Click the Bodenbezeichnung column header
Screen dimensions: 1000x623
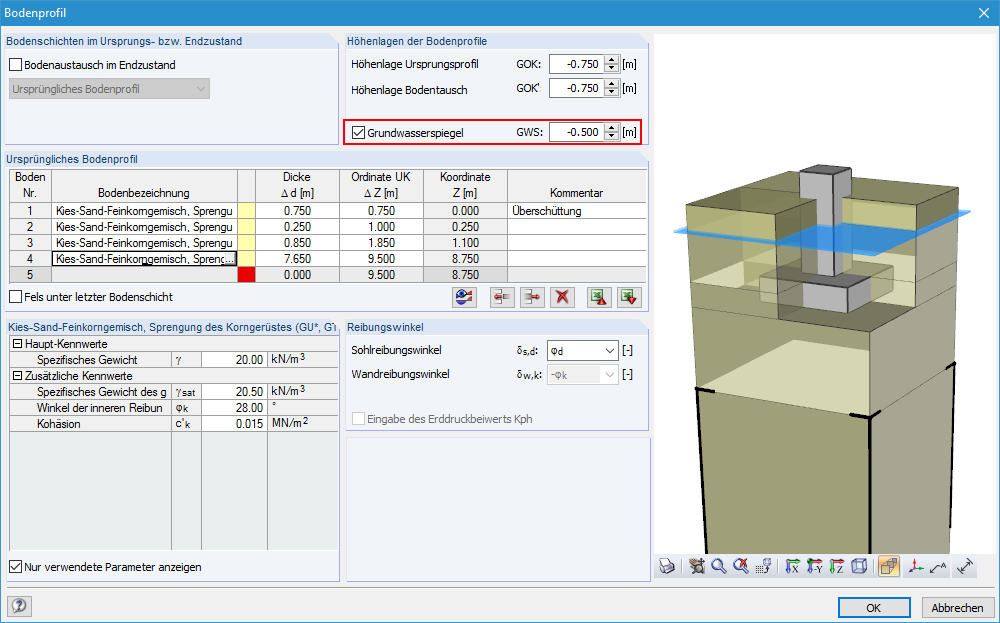(x=144, y=186)
